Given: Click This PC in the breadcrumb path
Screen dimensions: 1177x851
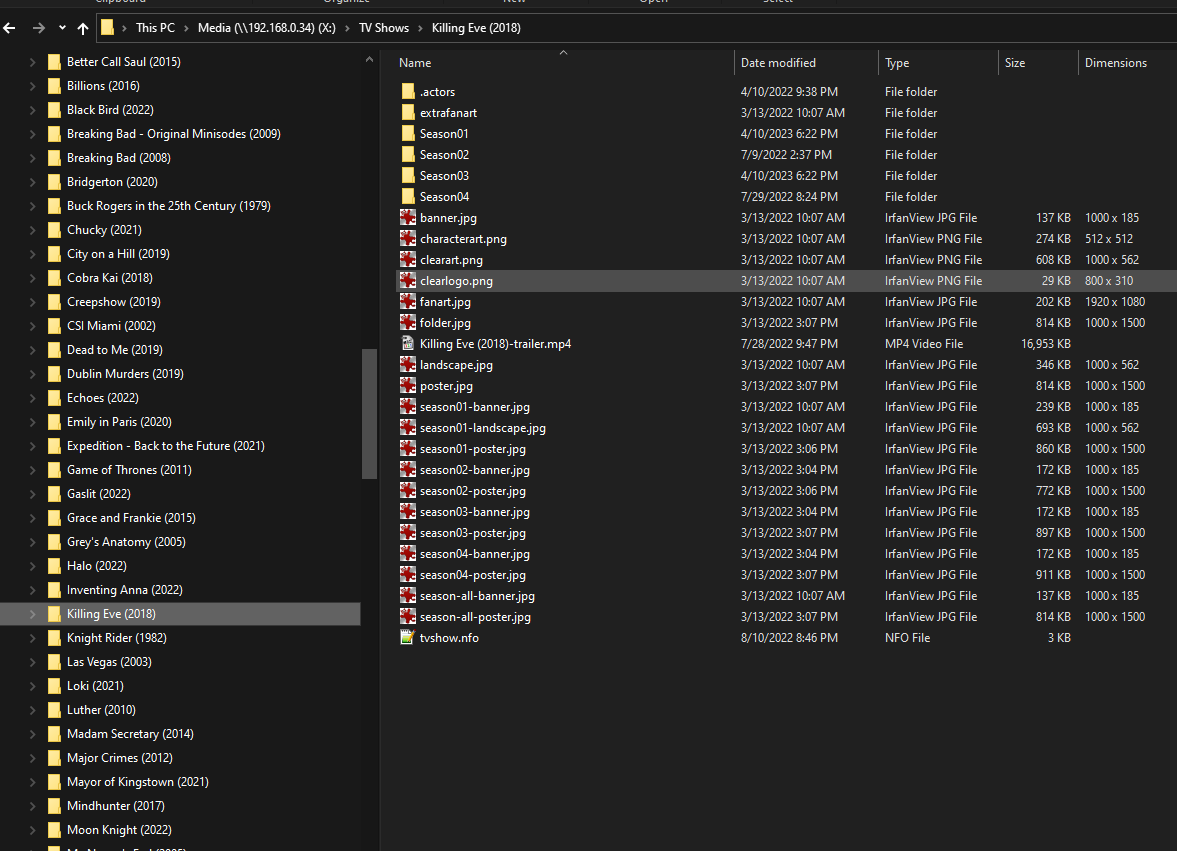Looking at the screenshot, I should click(155, 28).
